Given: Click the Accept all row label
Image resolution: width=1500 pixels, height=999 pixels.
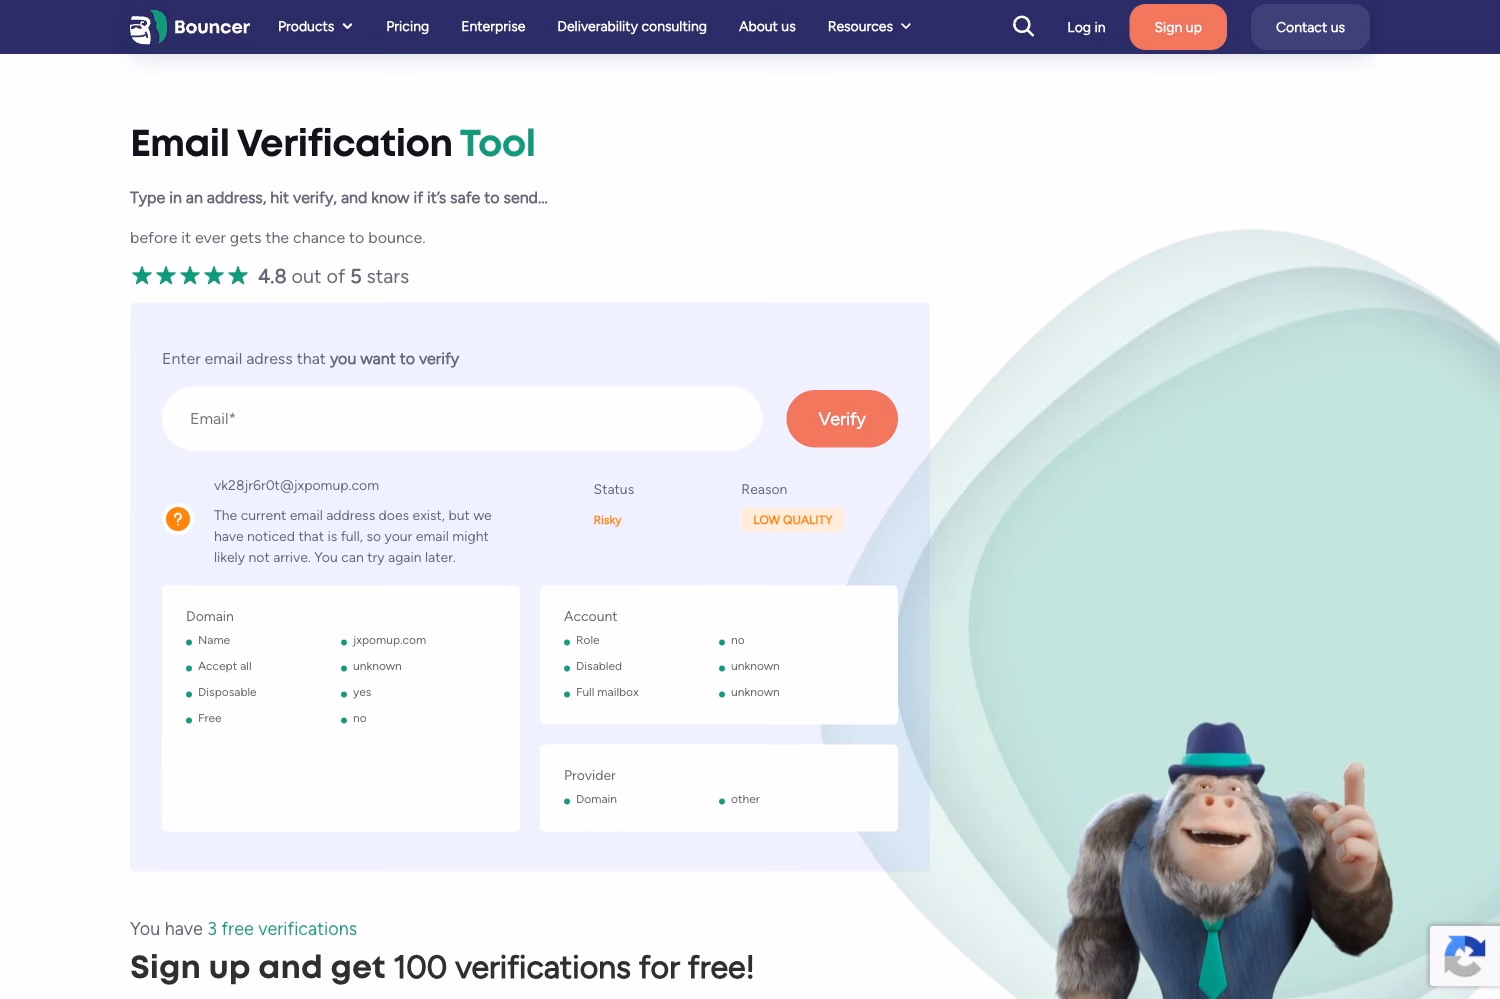Looking at the screenshot, I should pos(225,667).
